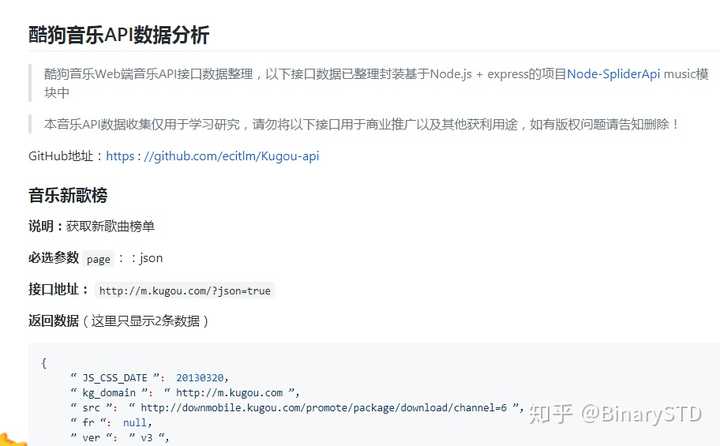Viewport: 720px width, 446px height.
Task: Click the m.kugou.com/?json=true interface address code
Action: pyautogui.click(x=185, y=291)
